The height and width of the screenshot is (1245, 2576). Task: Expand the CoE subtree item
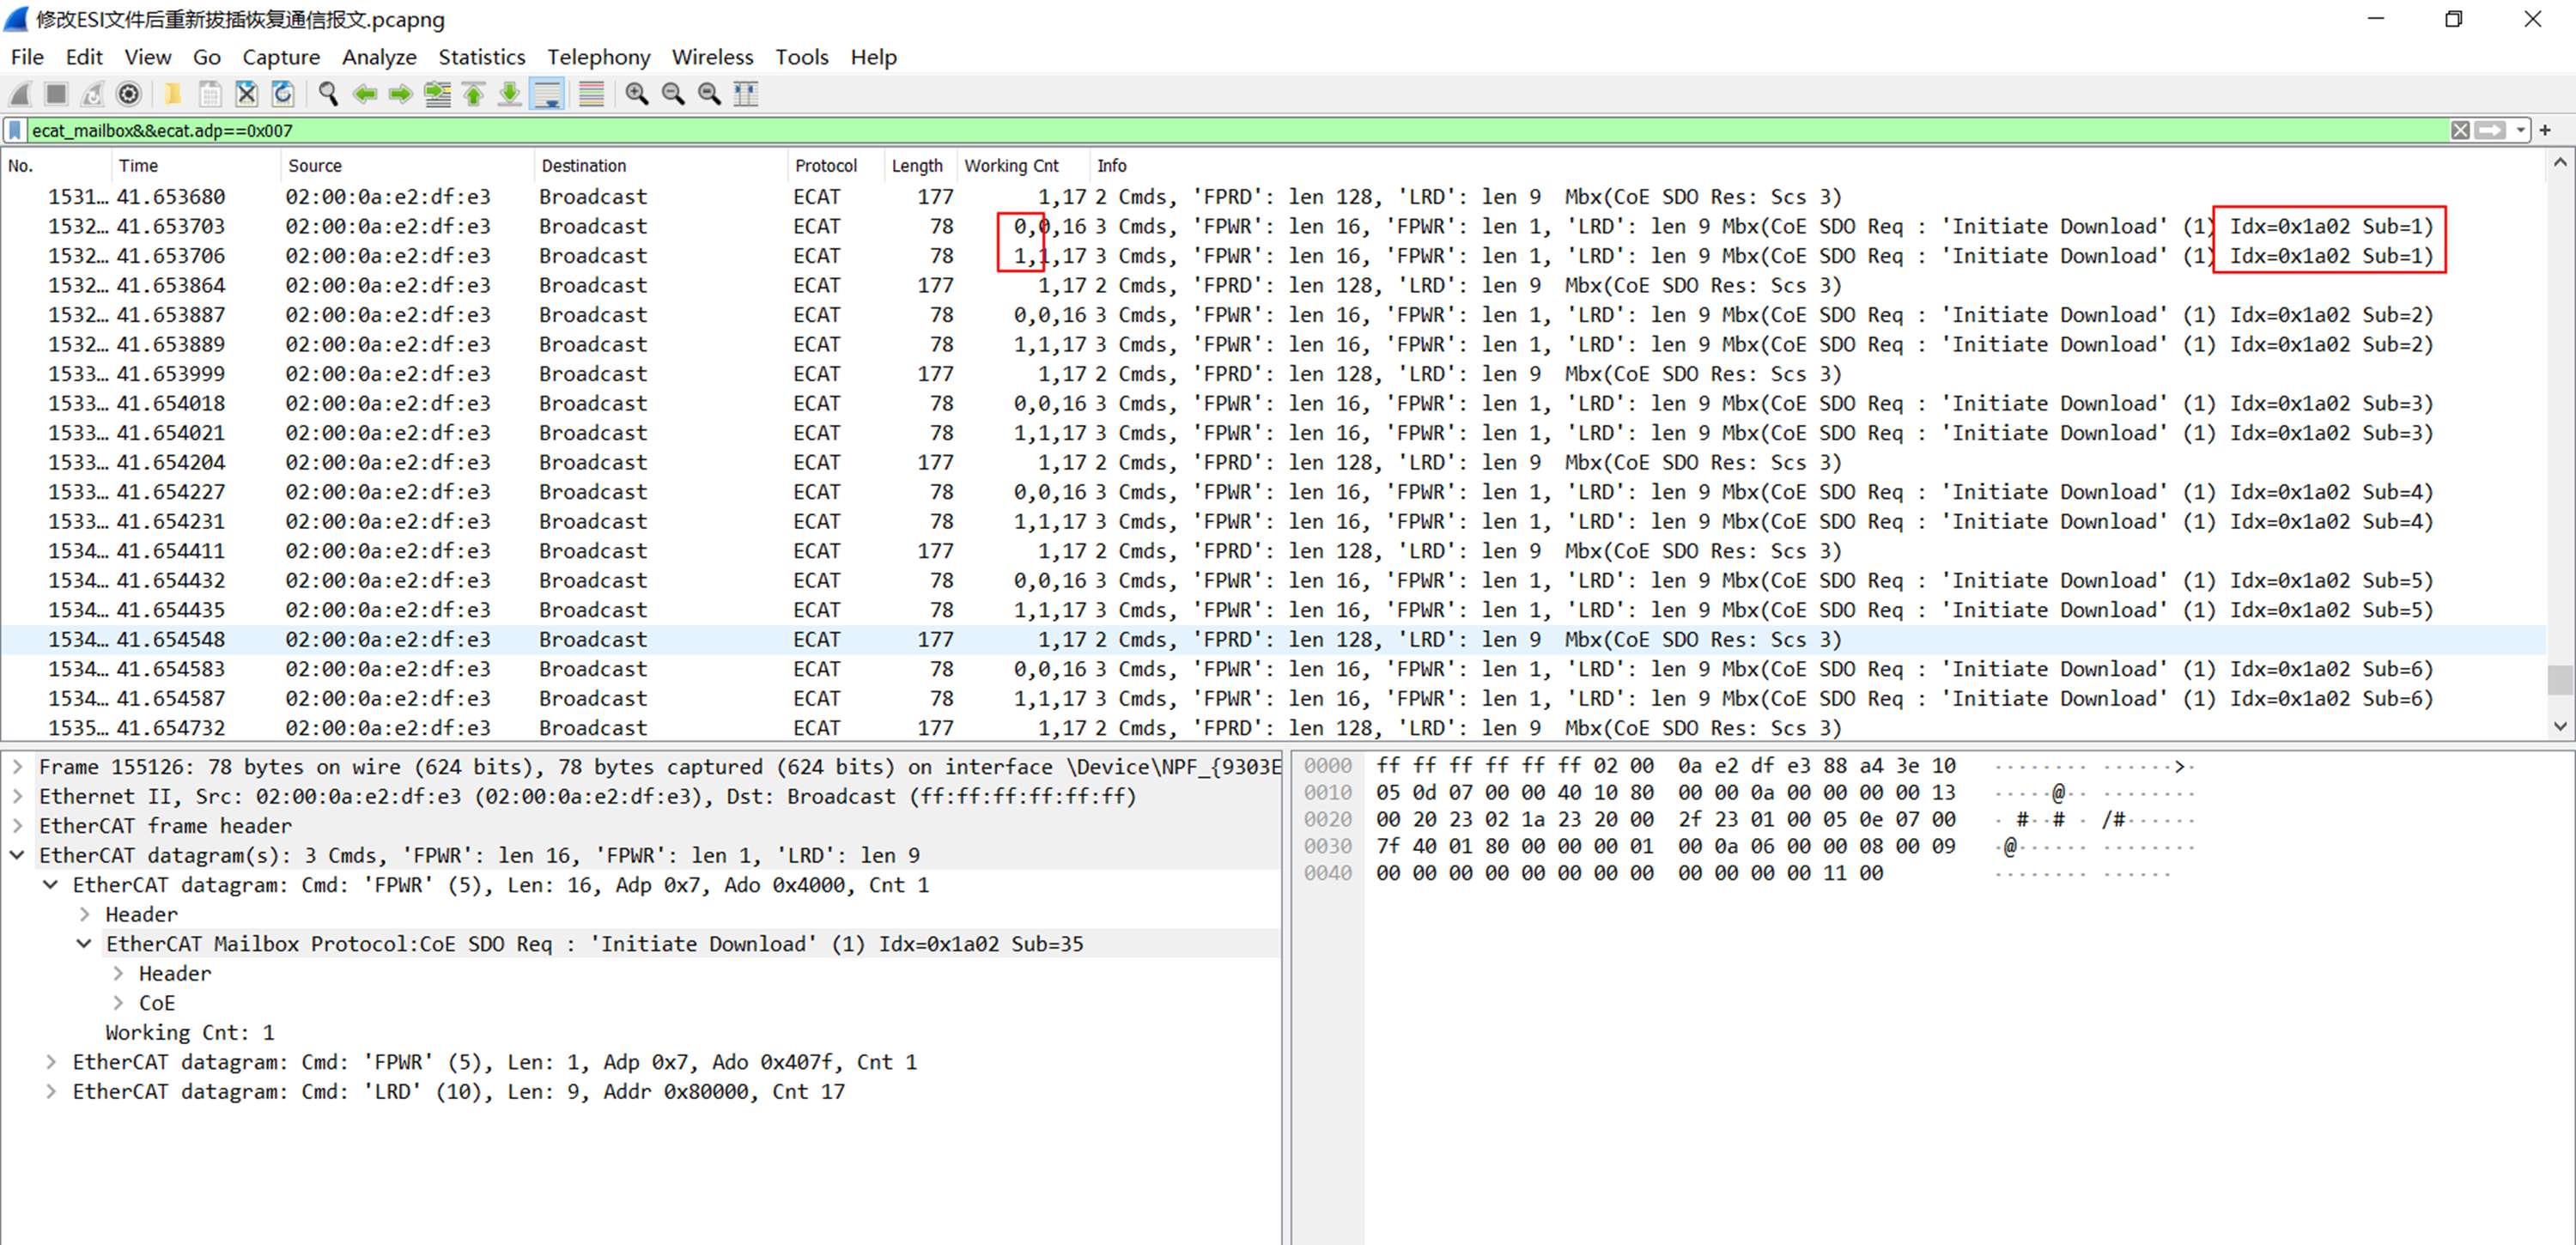click(x=118, y=1003)
